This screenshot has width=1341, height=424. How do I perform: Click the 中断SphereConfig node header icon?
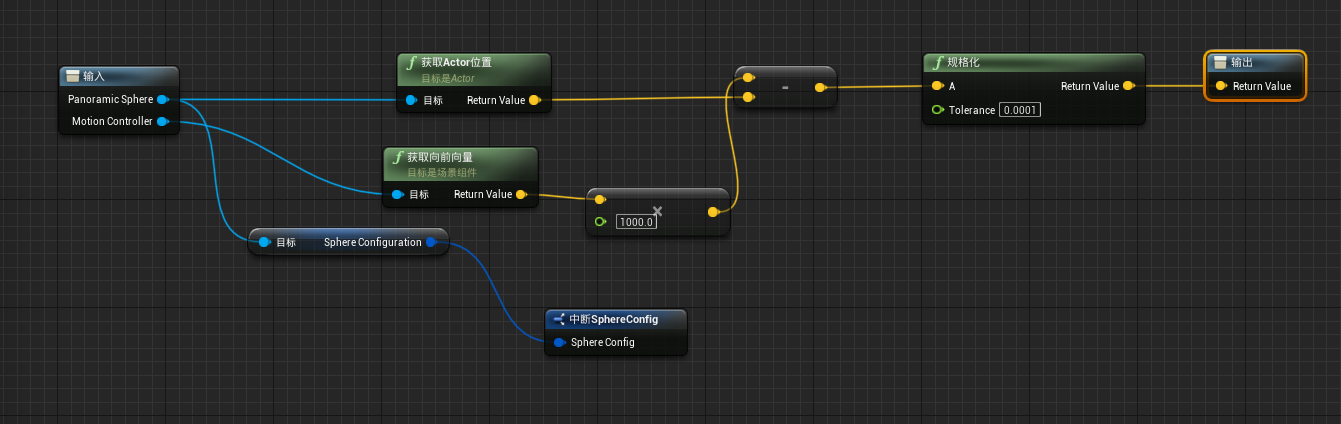tap(559, 319)
